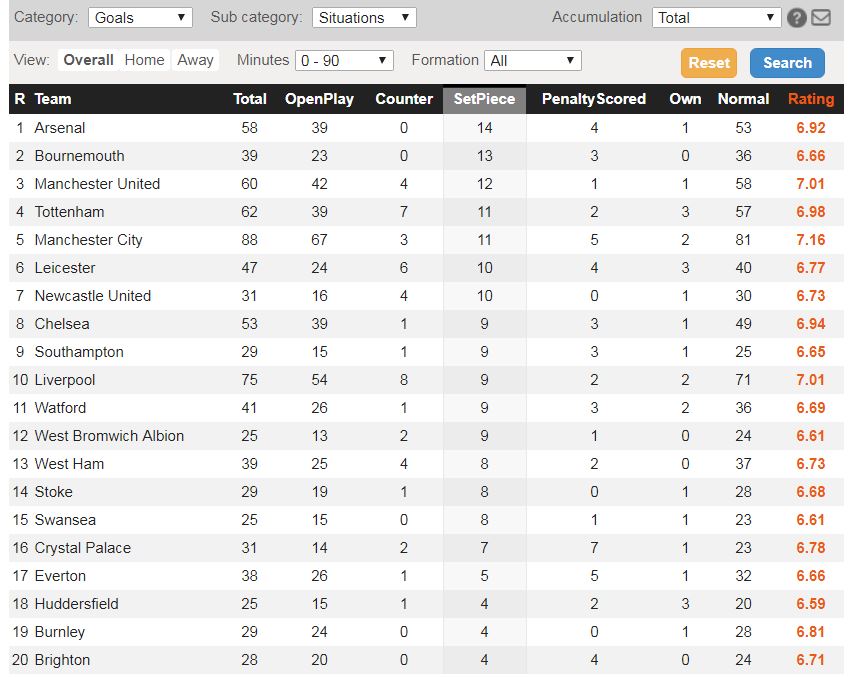
Task: Switch view to Away
Action: click(195, 59)
